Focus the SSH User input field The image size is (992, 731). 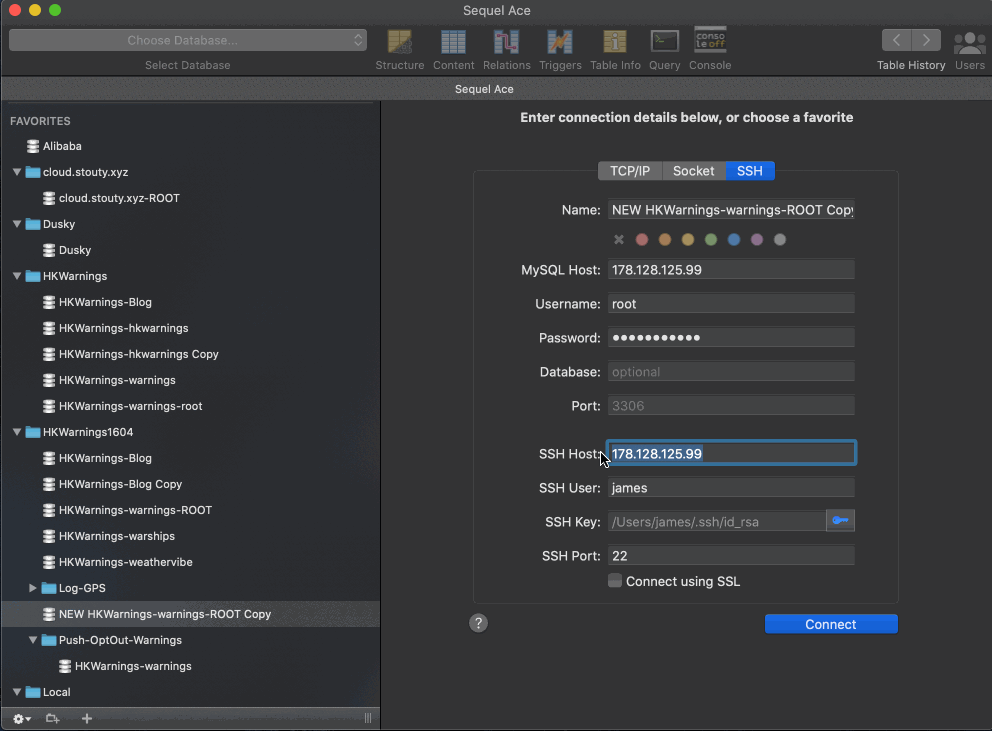pyautogui.click(x=731, y=488)
